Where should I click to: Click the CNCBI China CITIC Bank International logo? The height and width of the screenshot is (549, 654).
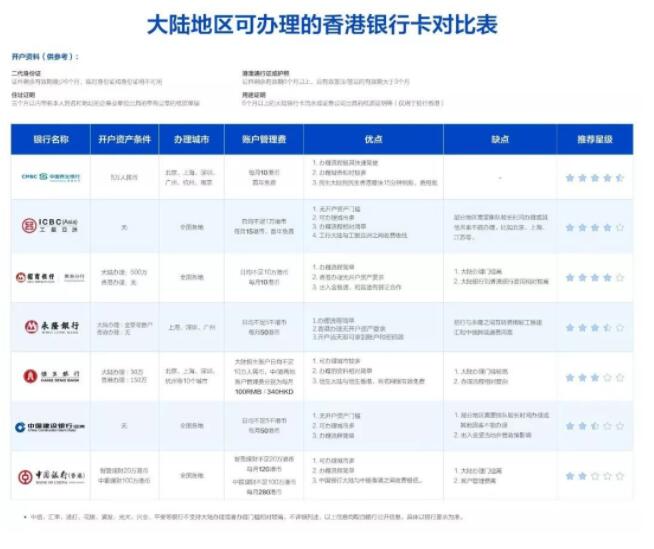point(51,177)
